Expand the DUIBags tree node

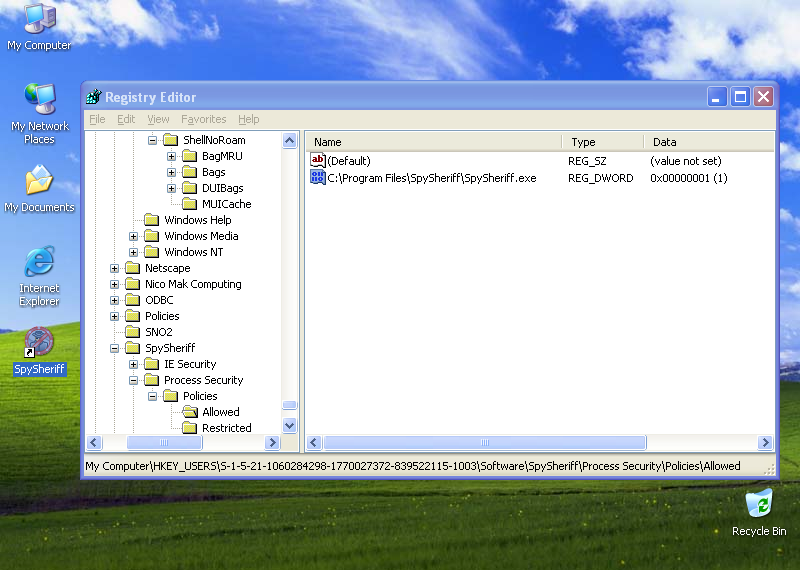point(171,188)
